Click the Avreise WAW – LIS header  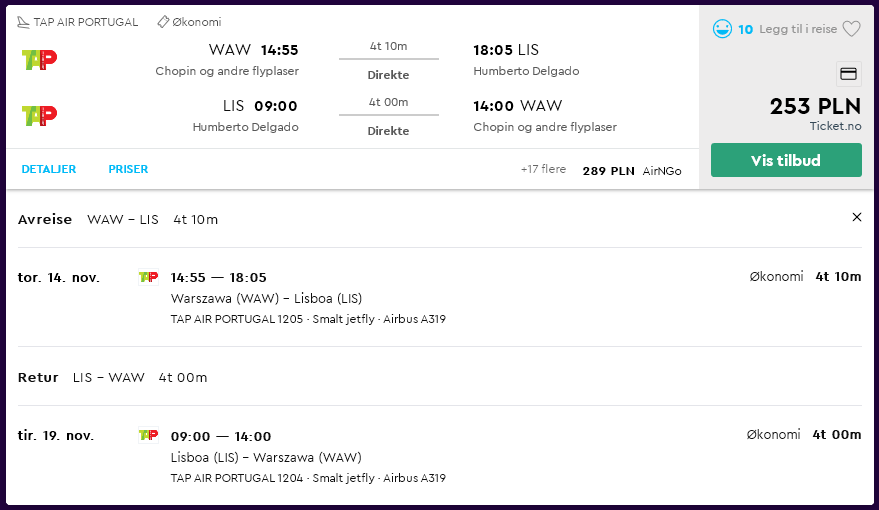[x=118, y=219]
